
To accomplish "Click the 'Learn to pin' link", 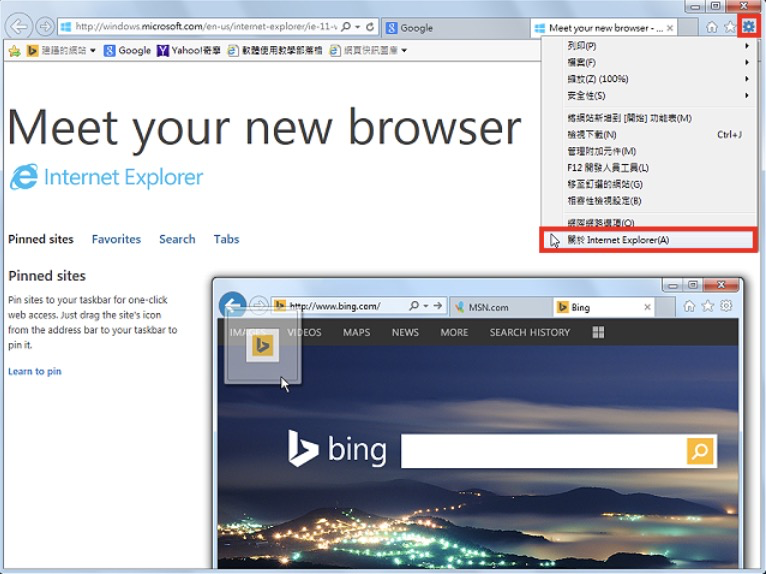I will [35, 371].
